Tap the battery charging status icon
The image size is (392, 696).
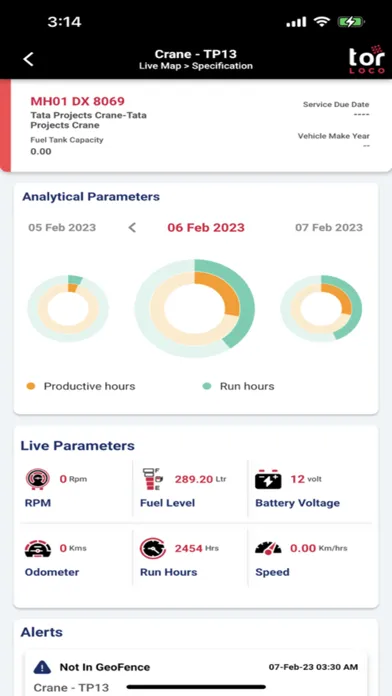click(x=351, y=22)
